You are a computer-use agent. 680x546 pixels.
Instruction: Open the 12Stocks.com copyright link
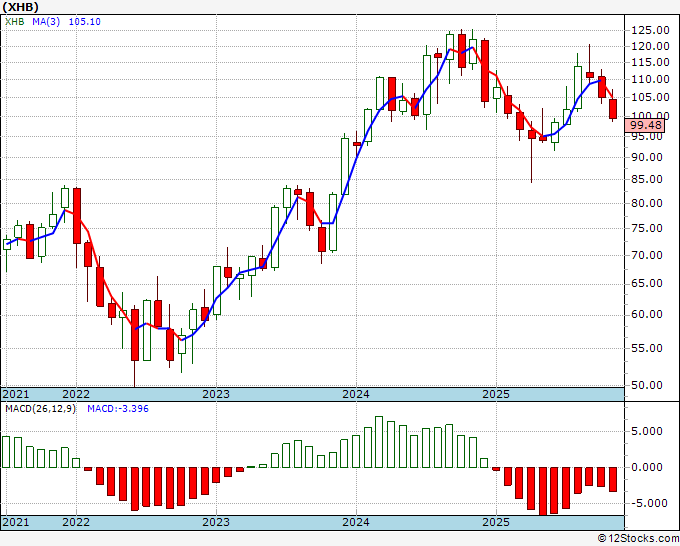pos(638,539)
